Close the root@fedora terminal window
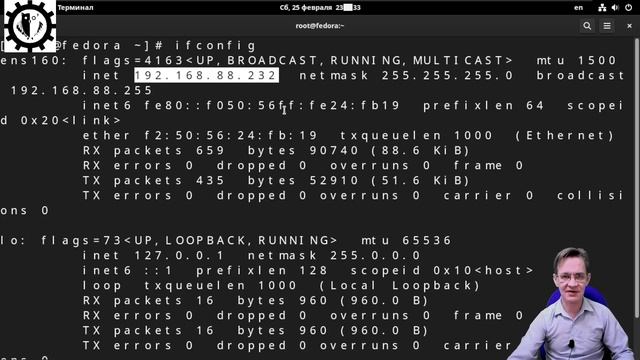Image resolution: width=640 pixels, height=360 pixels. coord(629,26)
